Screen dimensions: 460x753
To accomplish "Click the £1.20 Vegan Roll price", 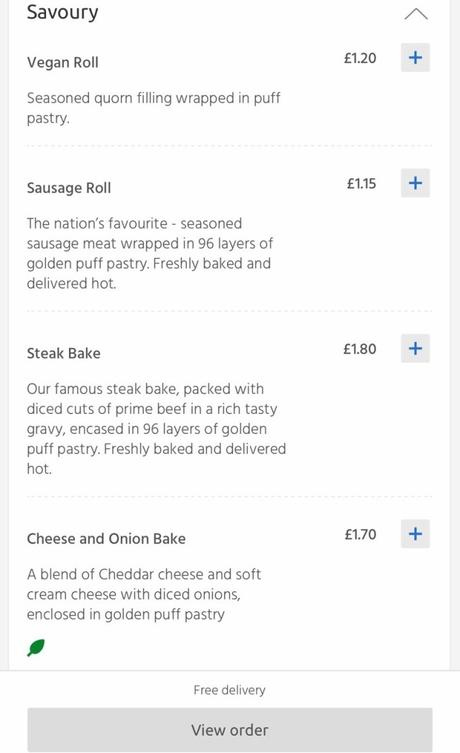I will tap(360, 58).
